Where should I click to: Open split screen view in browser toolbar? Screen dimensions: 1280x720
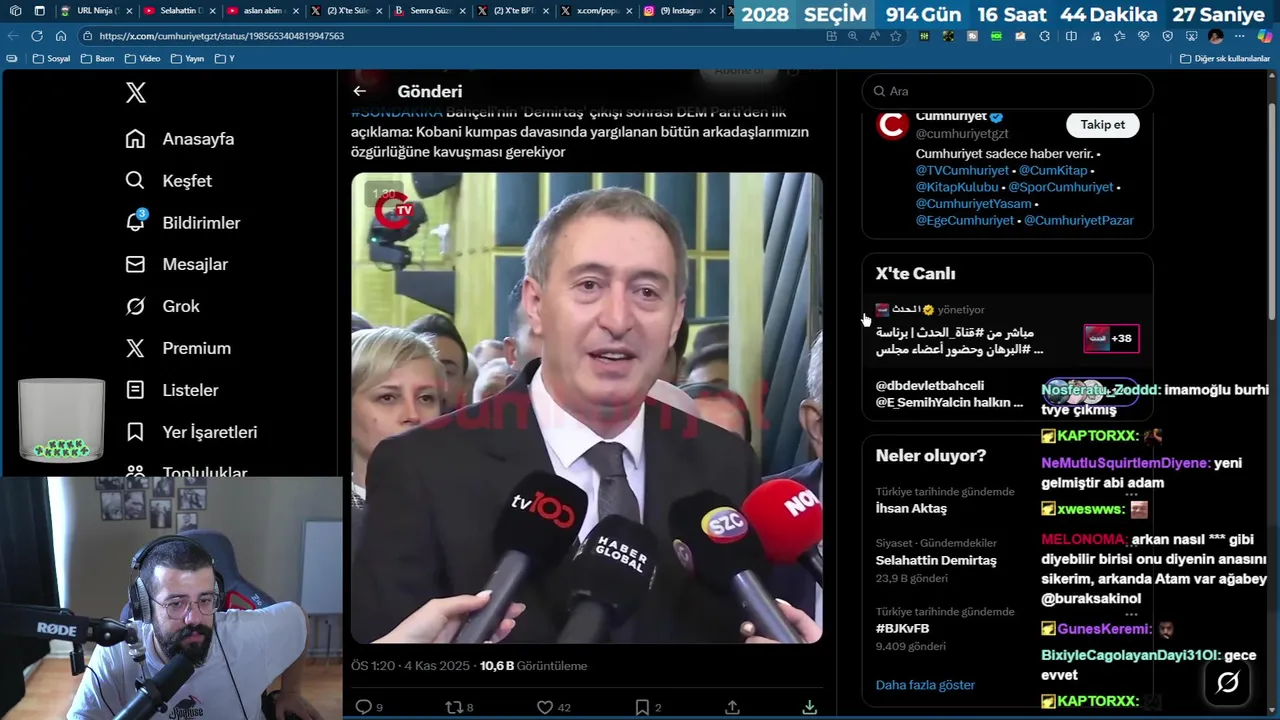coord(1071,36)
